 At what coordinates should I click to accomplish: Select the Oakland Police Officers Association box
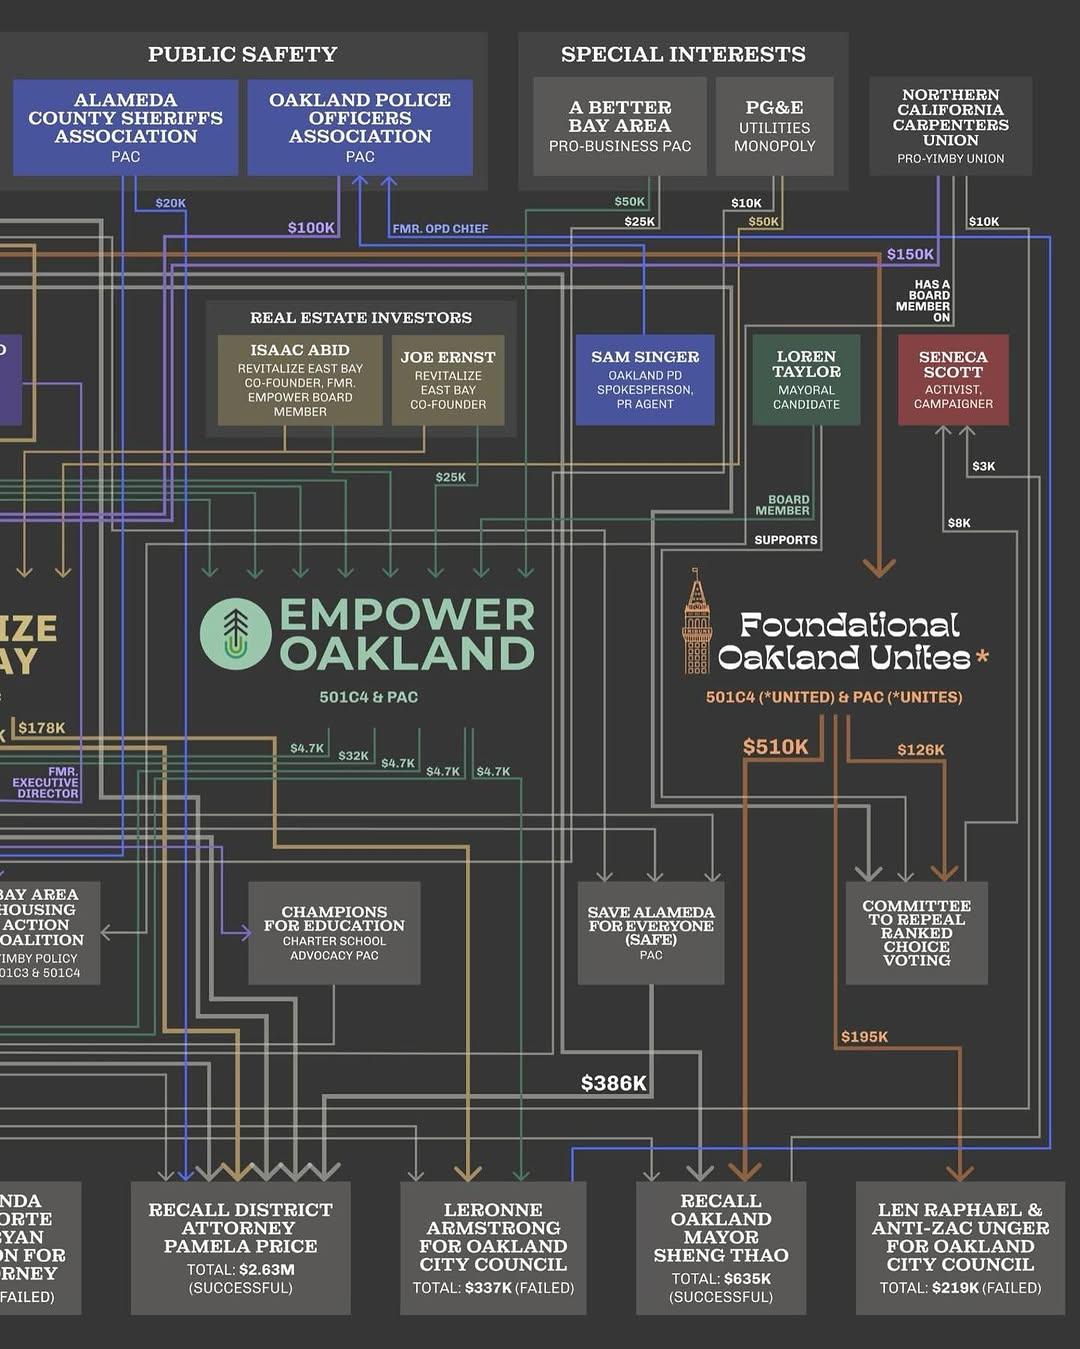pos(360,127)
